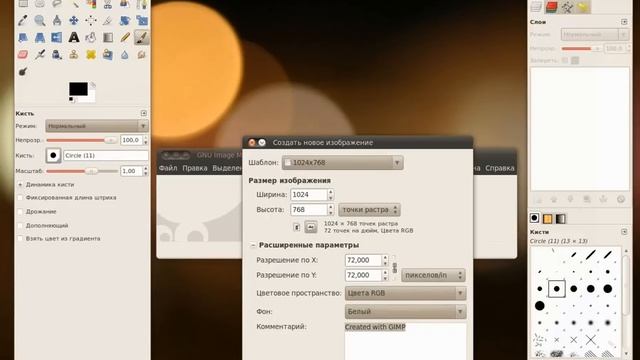Viewport: 640px width, 360px height.
Task: Toggle the resolution chain link
Action: [x=394, y=268]
